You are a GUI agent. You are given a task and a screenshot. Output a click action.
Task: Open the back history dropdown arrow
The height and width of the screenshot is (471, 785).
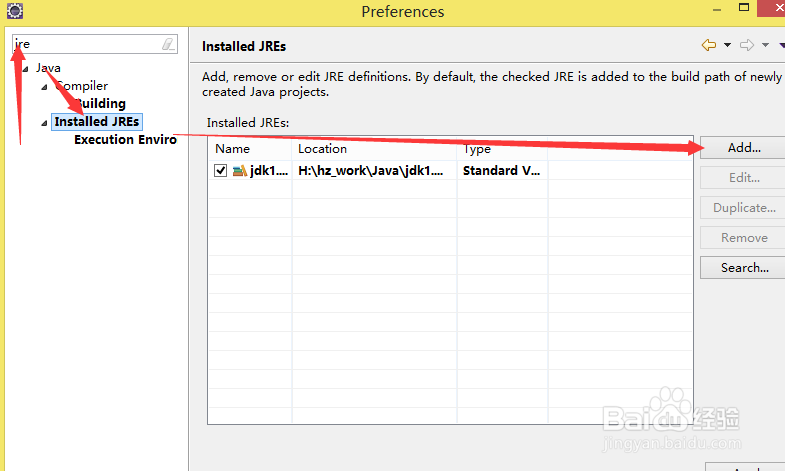727,45
